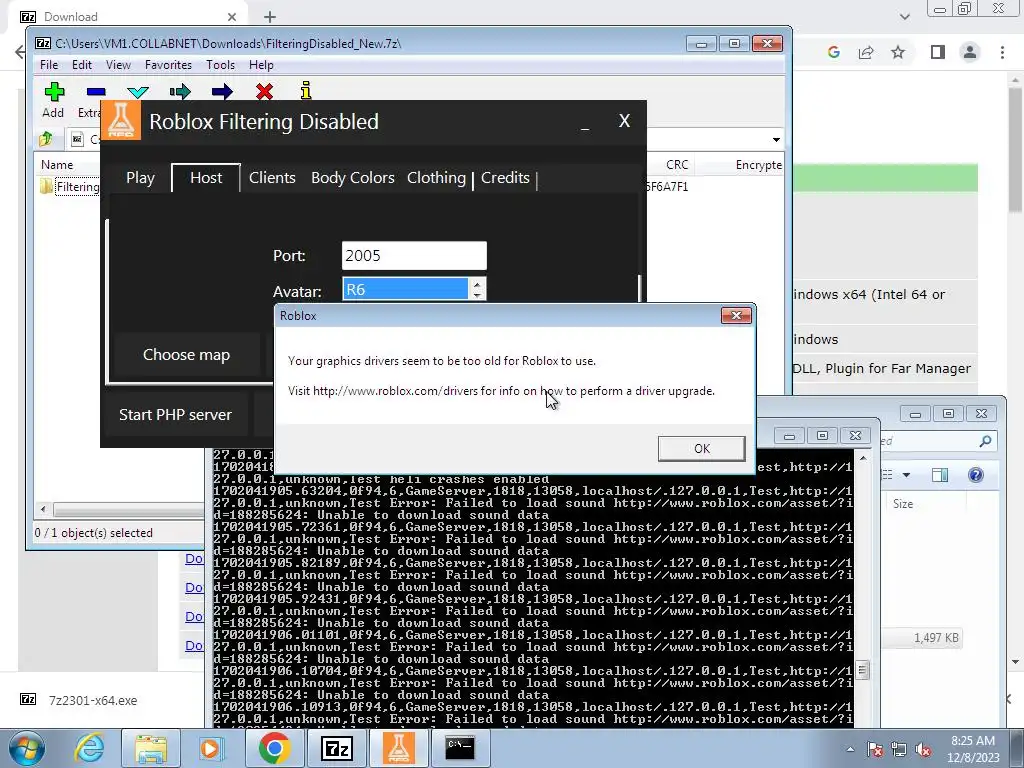Viewport: 1024px width, 768px height.
Task: Open a new Chrome tab with plus button
Action: (x=270, y=17)
